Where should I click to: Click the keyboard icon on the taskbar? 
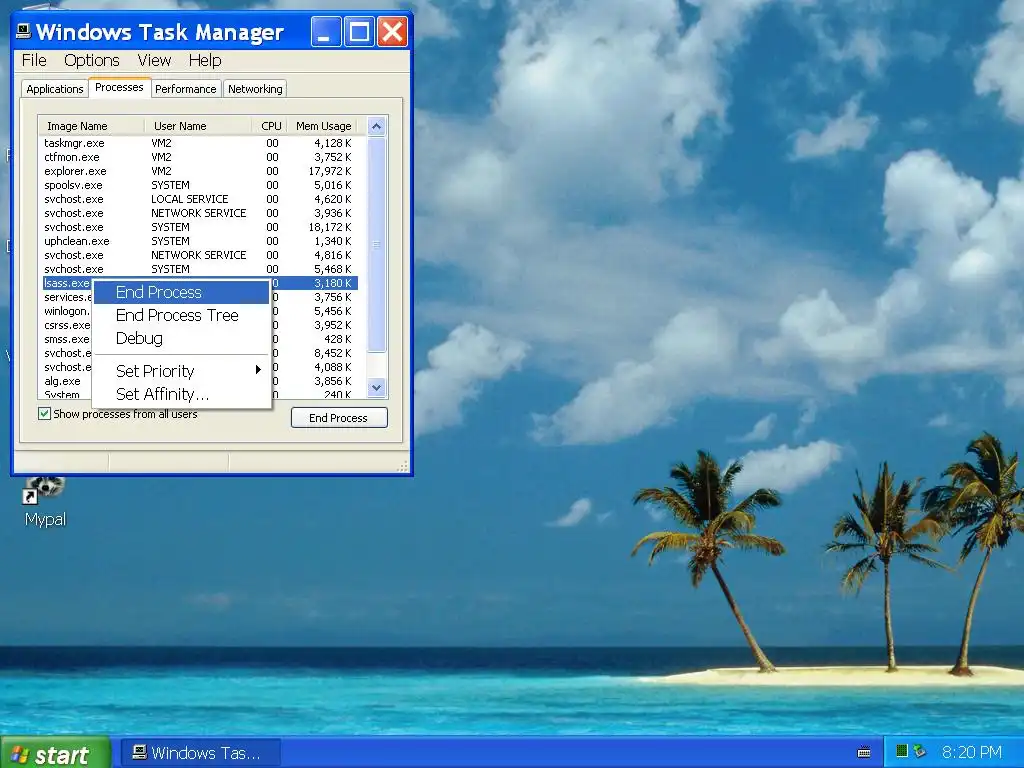pos(864,752)
